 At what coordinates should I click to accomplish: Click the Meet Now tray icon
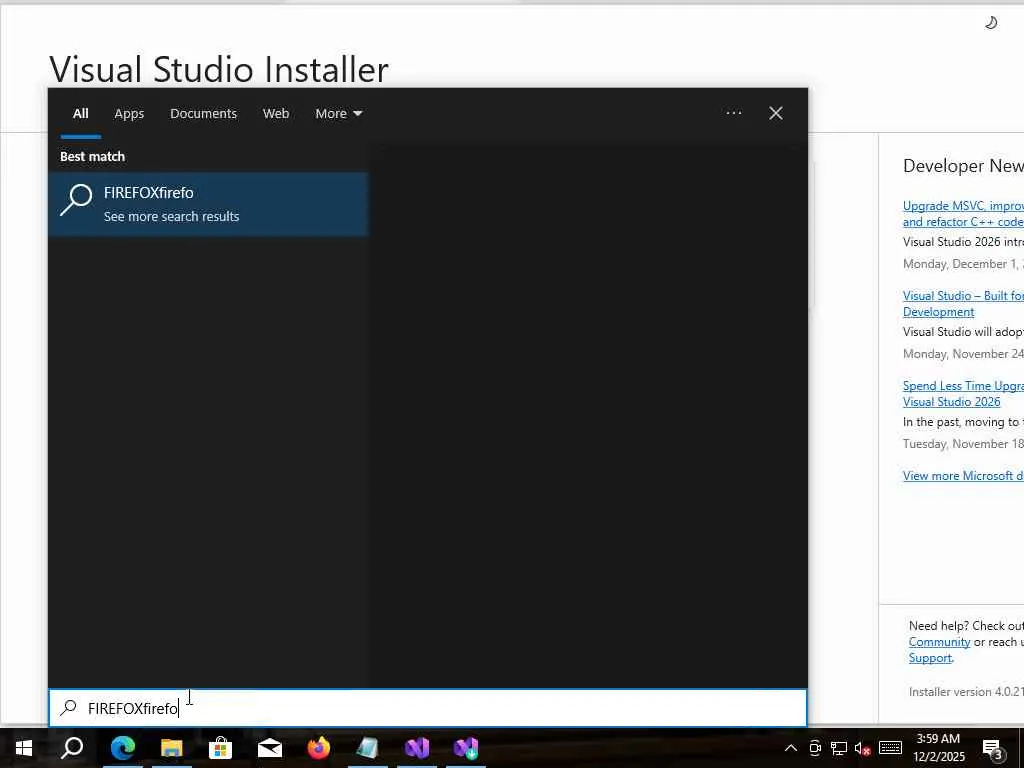coord(815,748)
